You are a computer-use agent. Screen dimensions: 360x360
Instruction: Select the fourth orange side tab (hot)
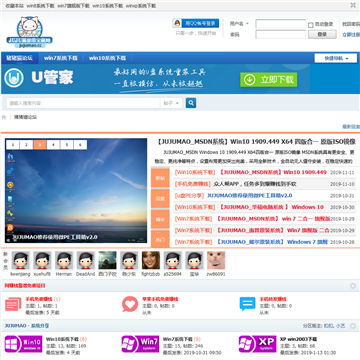[x=160, y=239]
